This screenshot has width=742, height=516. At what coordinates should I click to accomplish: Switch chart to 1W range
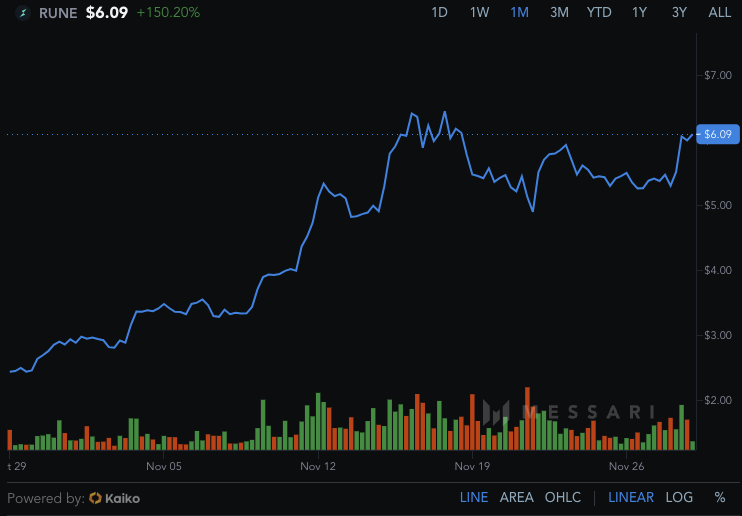click(x=479, y=12)
